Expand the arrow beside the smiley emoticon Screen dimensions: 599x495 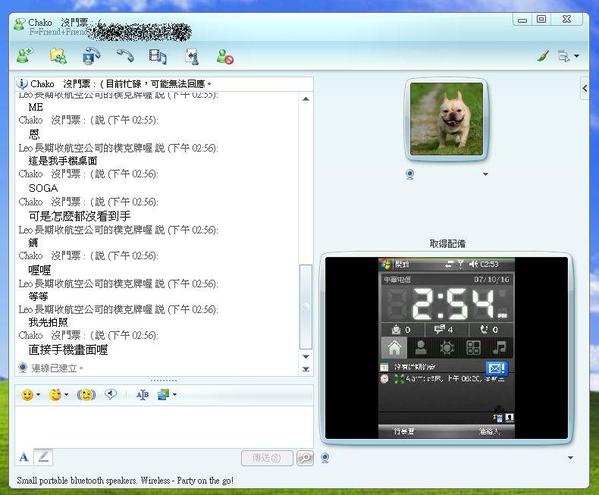point(38,395)
